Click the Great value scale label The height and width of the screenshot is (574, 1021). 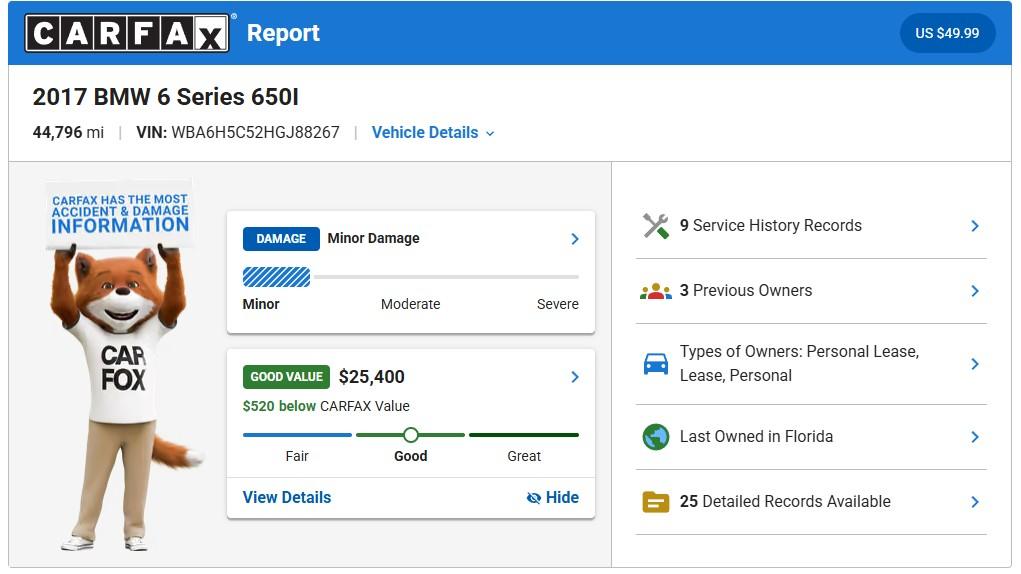pyautogui.click(x=524, y=456)
